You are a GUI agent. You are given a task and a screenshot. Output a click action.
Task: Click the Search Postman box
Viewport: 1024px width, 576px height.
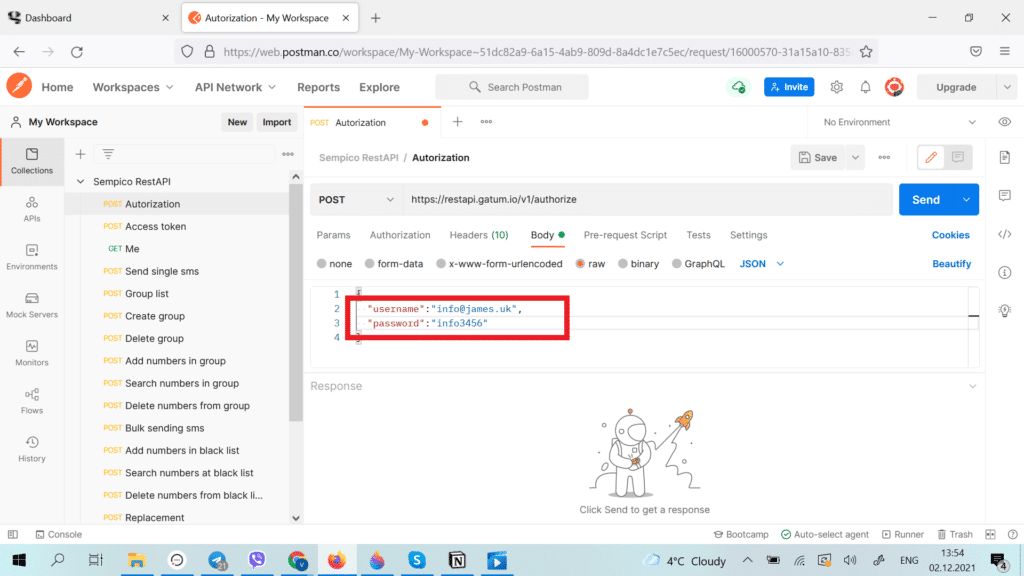point(512,87)
